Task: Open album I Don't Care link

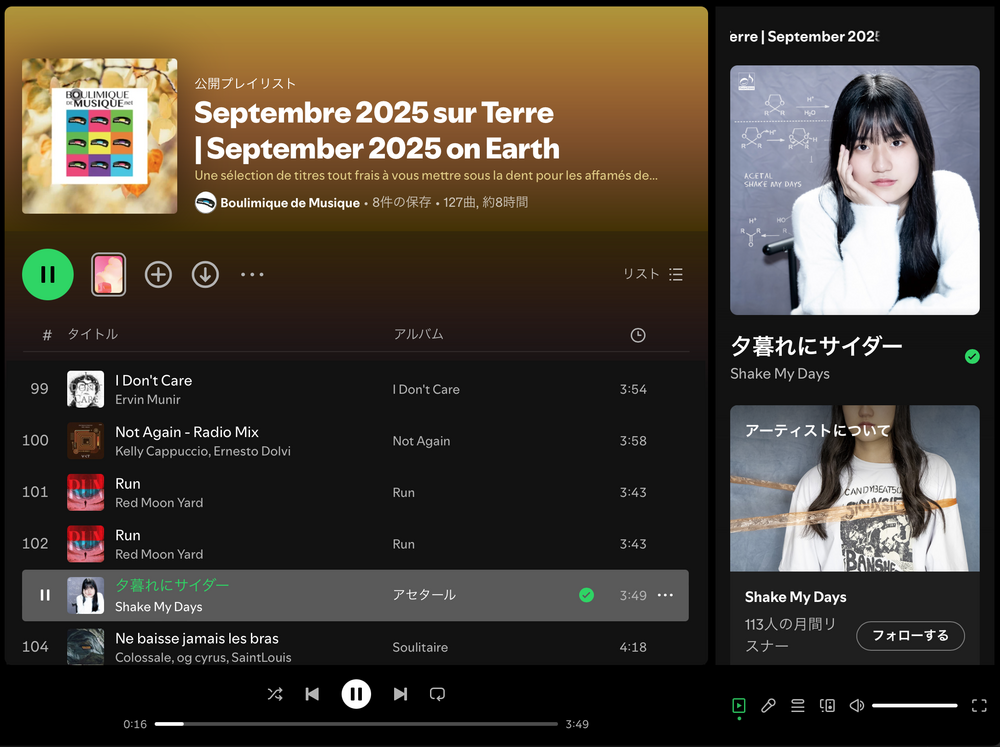Action: [x=426, y=389]
